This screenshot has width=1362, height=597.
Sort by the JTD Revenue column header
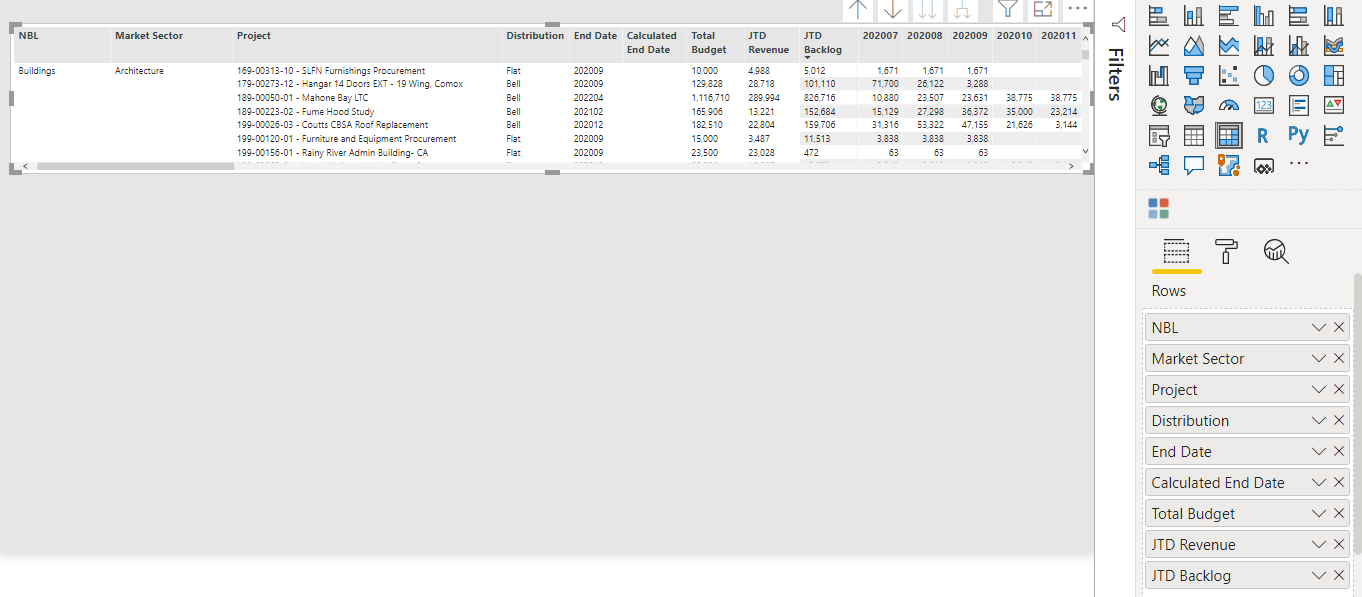(768, 43)
